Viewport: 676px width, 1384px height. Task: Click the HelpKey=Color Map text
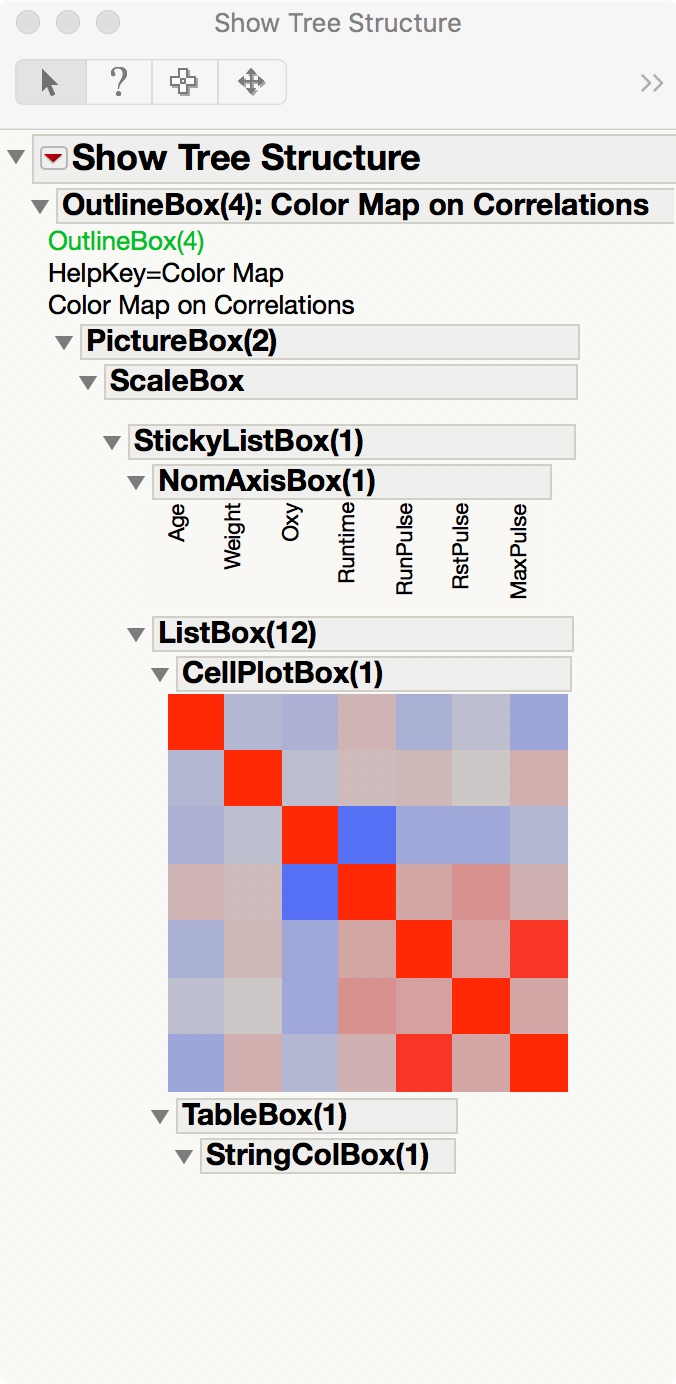point(166,273)
